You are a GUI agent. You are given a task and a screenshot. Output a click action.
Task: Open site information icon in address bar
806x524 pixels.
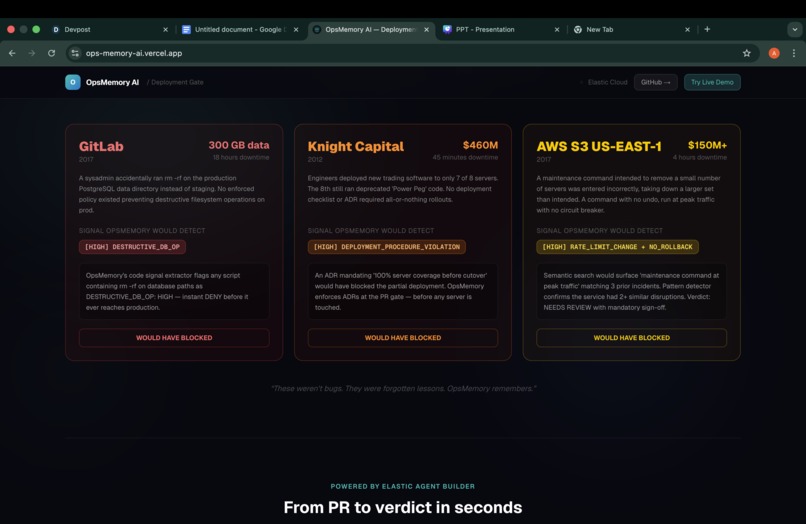coord(75,53)
